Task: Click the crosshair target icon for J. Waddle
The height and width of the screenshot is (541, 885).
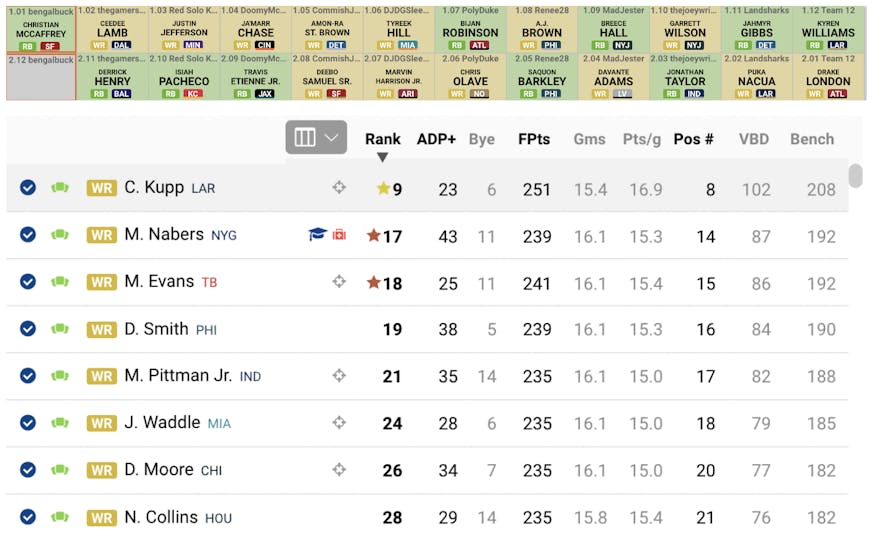Action: tap(339, 423)
